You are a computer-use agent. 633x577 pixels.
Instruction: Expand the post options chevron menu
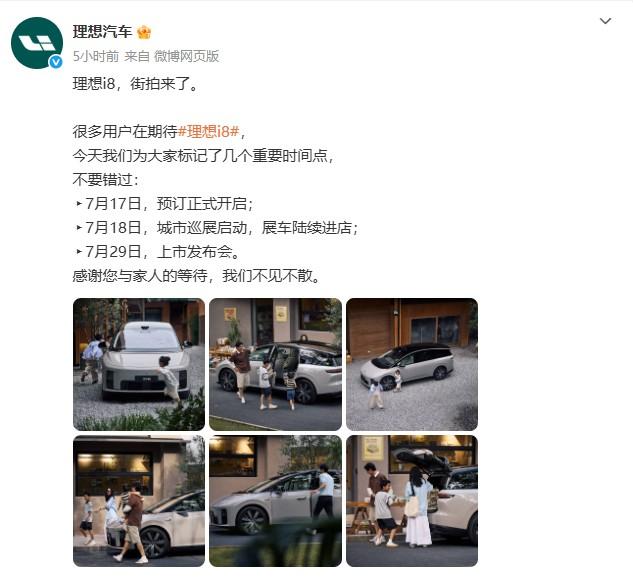click(x=605, y=21)
